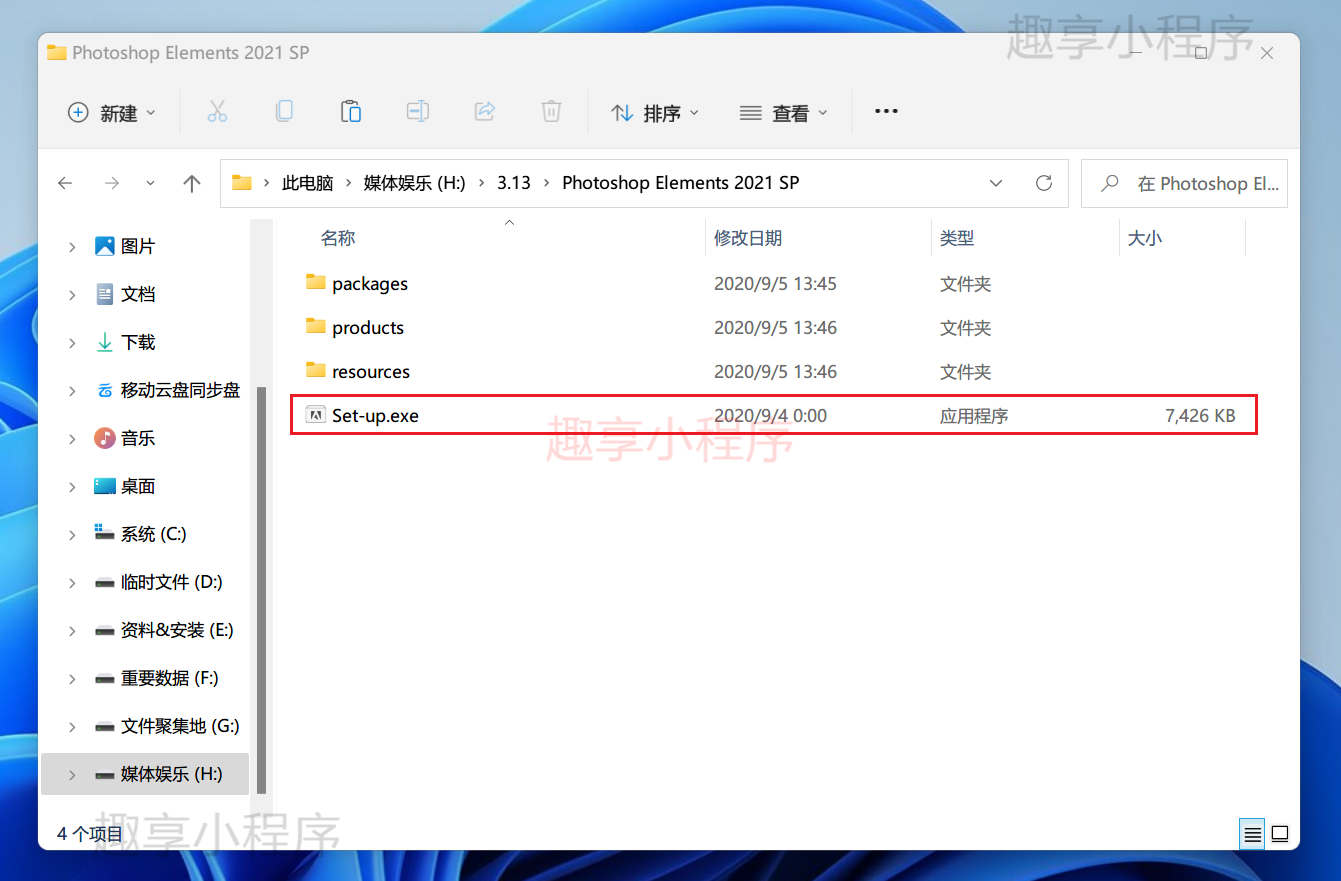1341x881 pixels.
Task: Click the 移动云盘同步盘 cloud icon
Action: 104,390
